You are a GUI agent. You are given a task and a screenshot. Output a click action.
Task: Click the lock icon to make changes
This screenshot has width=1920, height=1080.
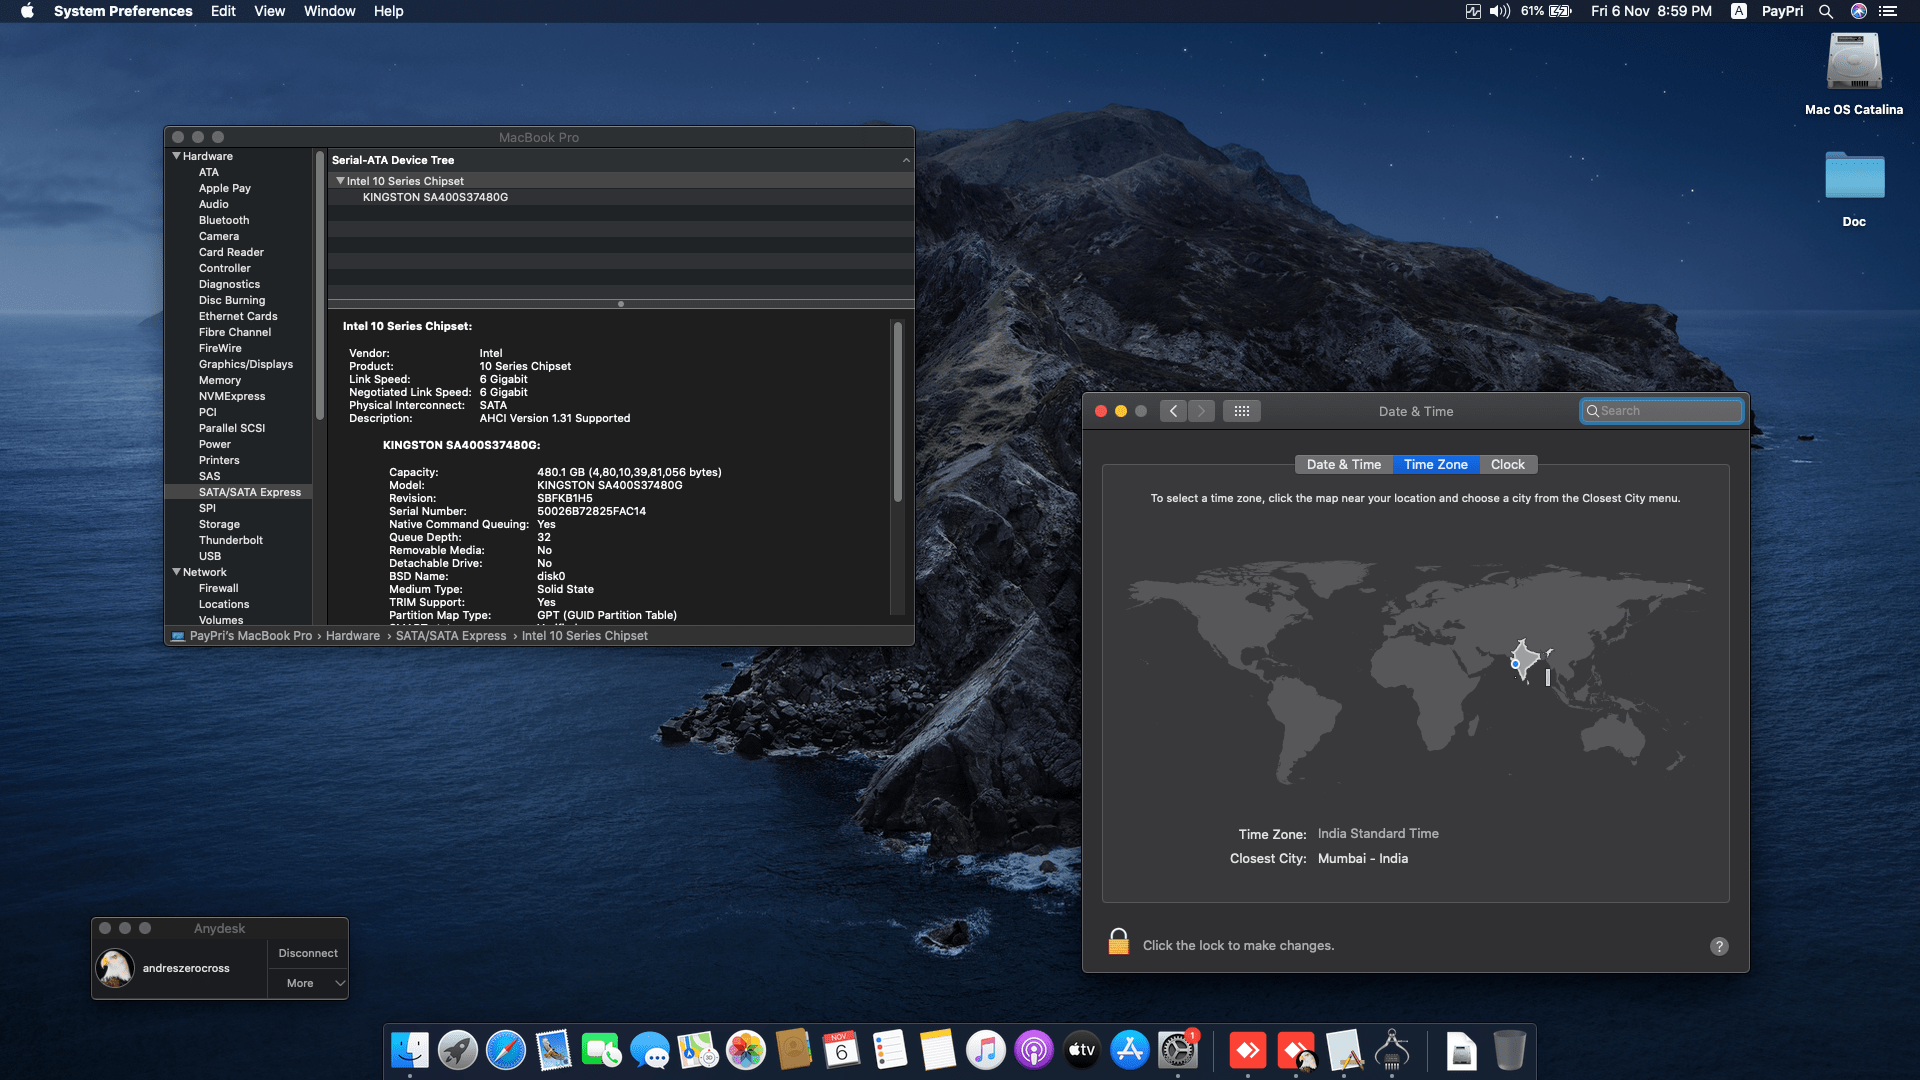(x=1118, y=943)
